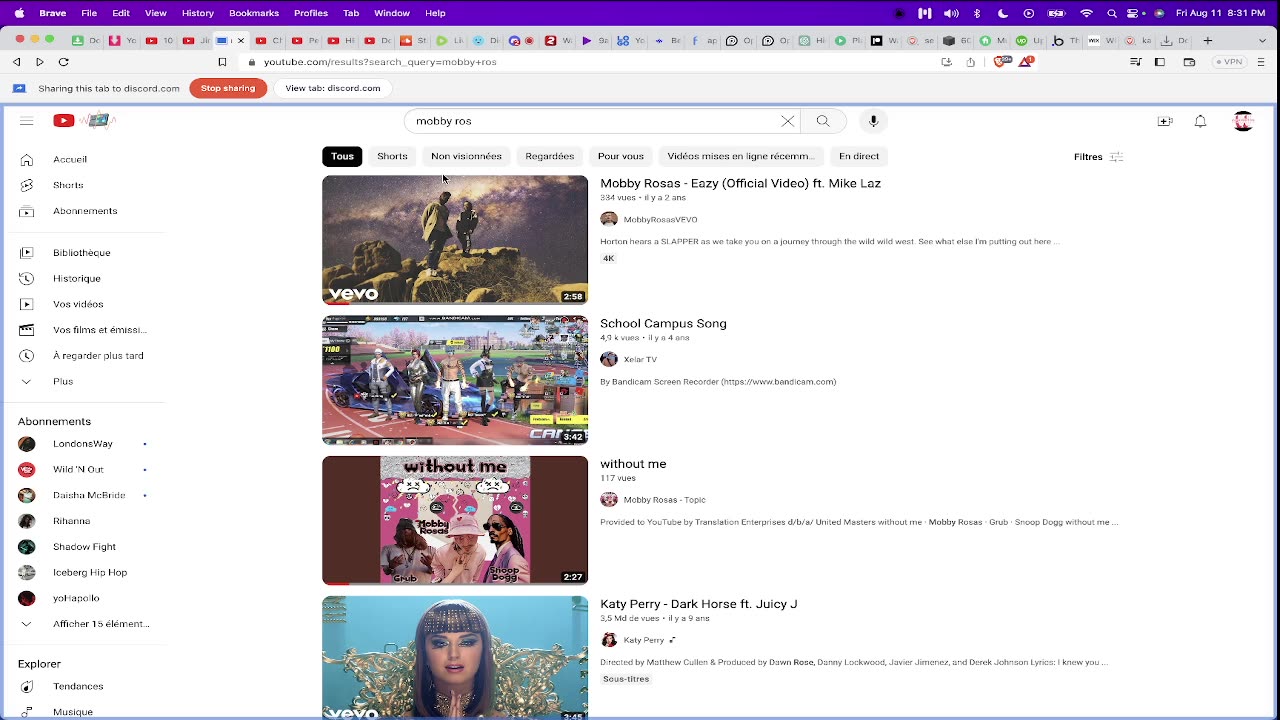Open Iceberg Hip Hop subscription

tap(91, 573)
